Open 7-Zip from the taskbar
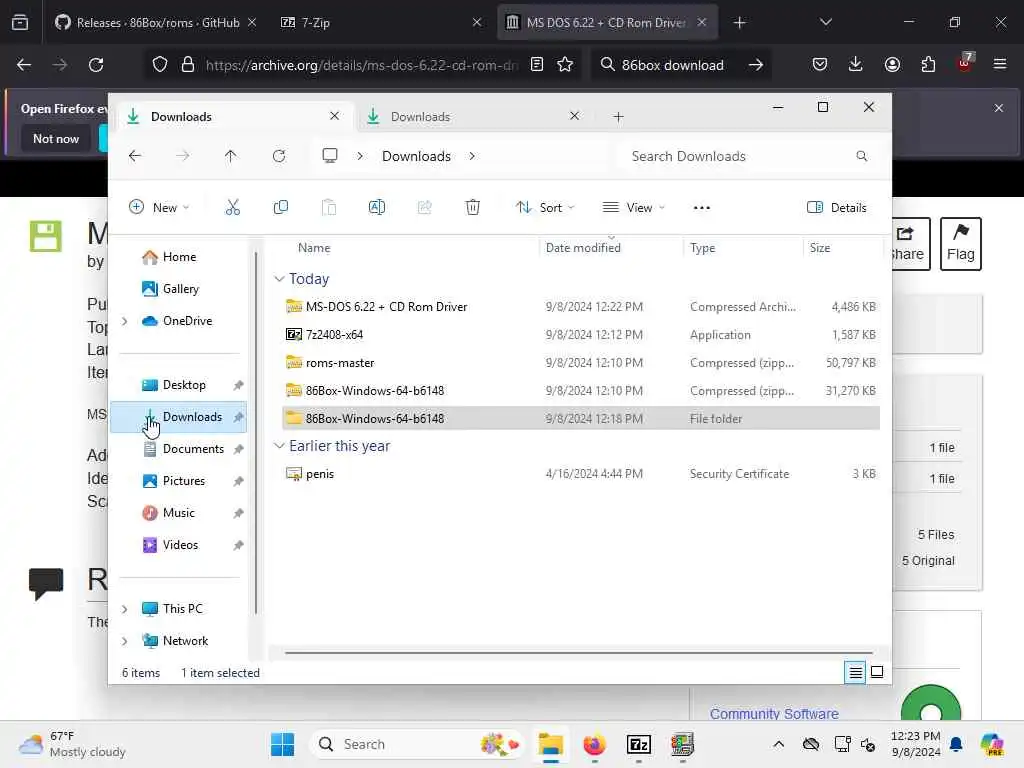1024x768 pixels. 639,744
